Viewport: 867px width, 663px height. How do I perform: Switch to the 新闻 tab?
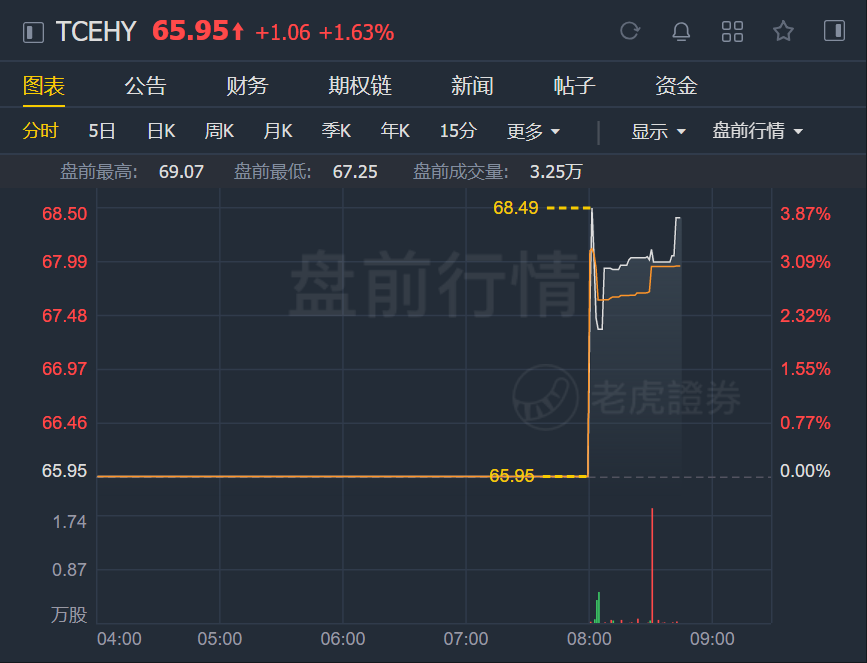click(472, 86)
